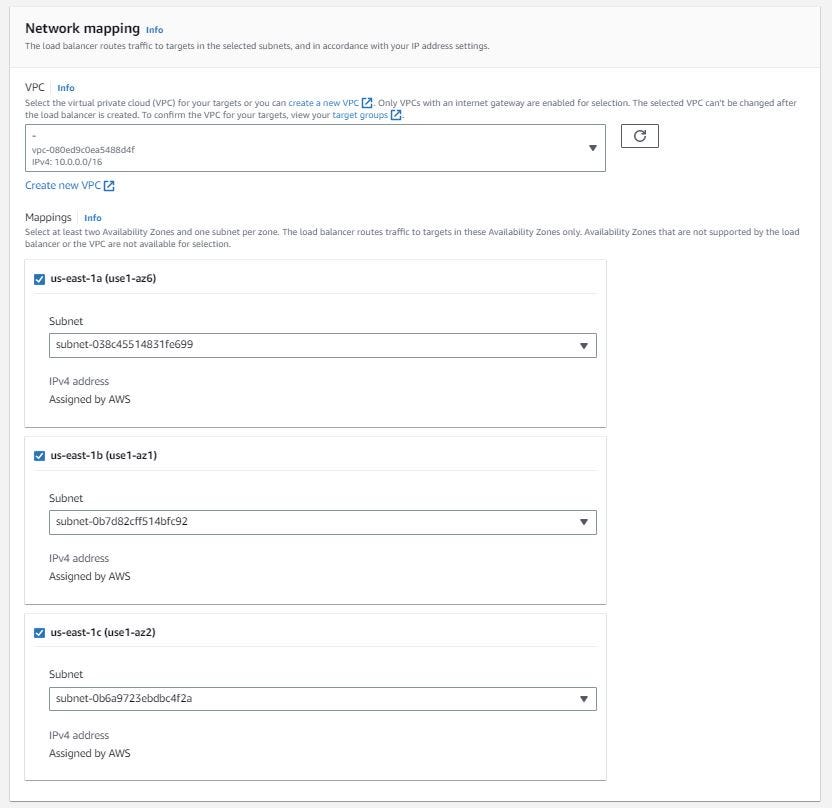Image resolution: width=832 pixels, height=808 pixels.
Task: Open Info link next to Mappings label
Action: [x=92, y=218]
